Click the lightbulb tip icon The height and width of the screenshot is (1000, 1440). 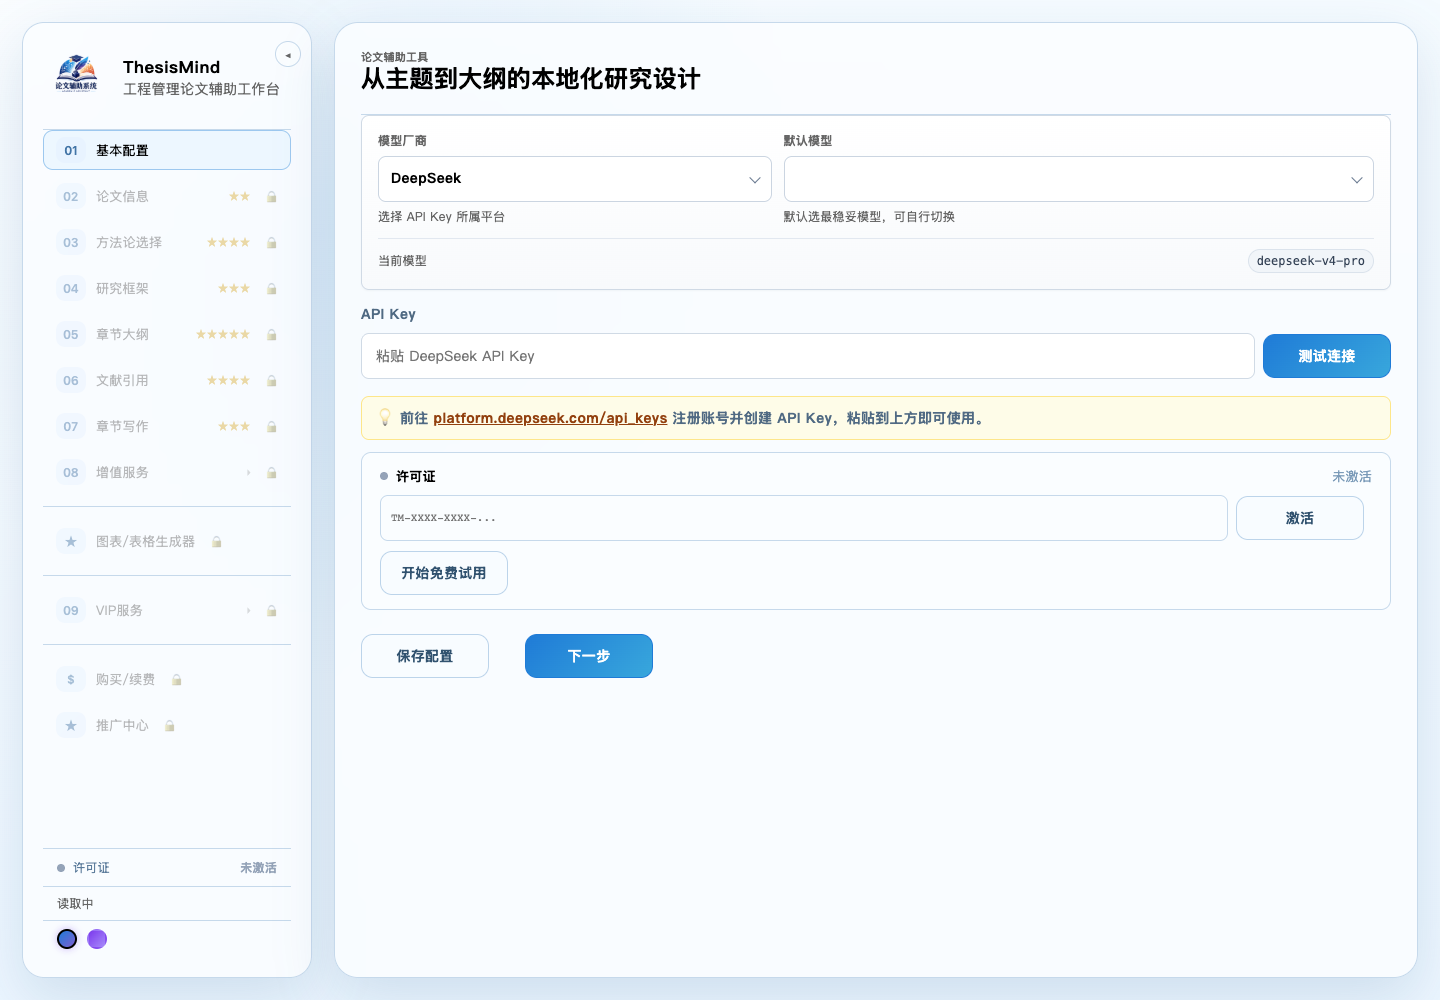coord(385,418)
